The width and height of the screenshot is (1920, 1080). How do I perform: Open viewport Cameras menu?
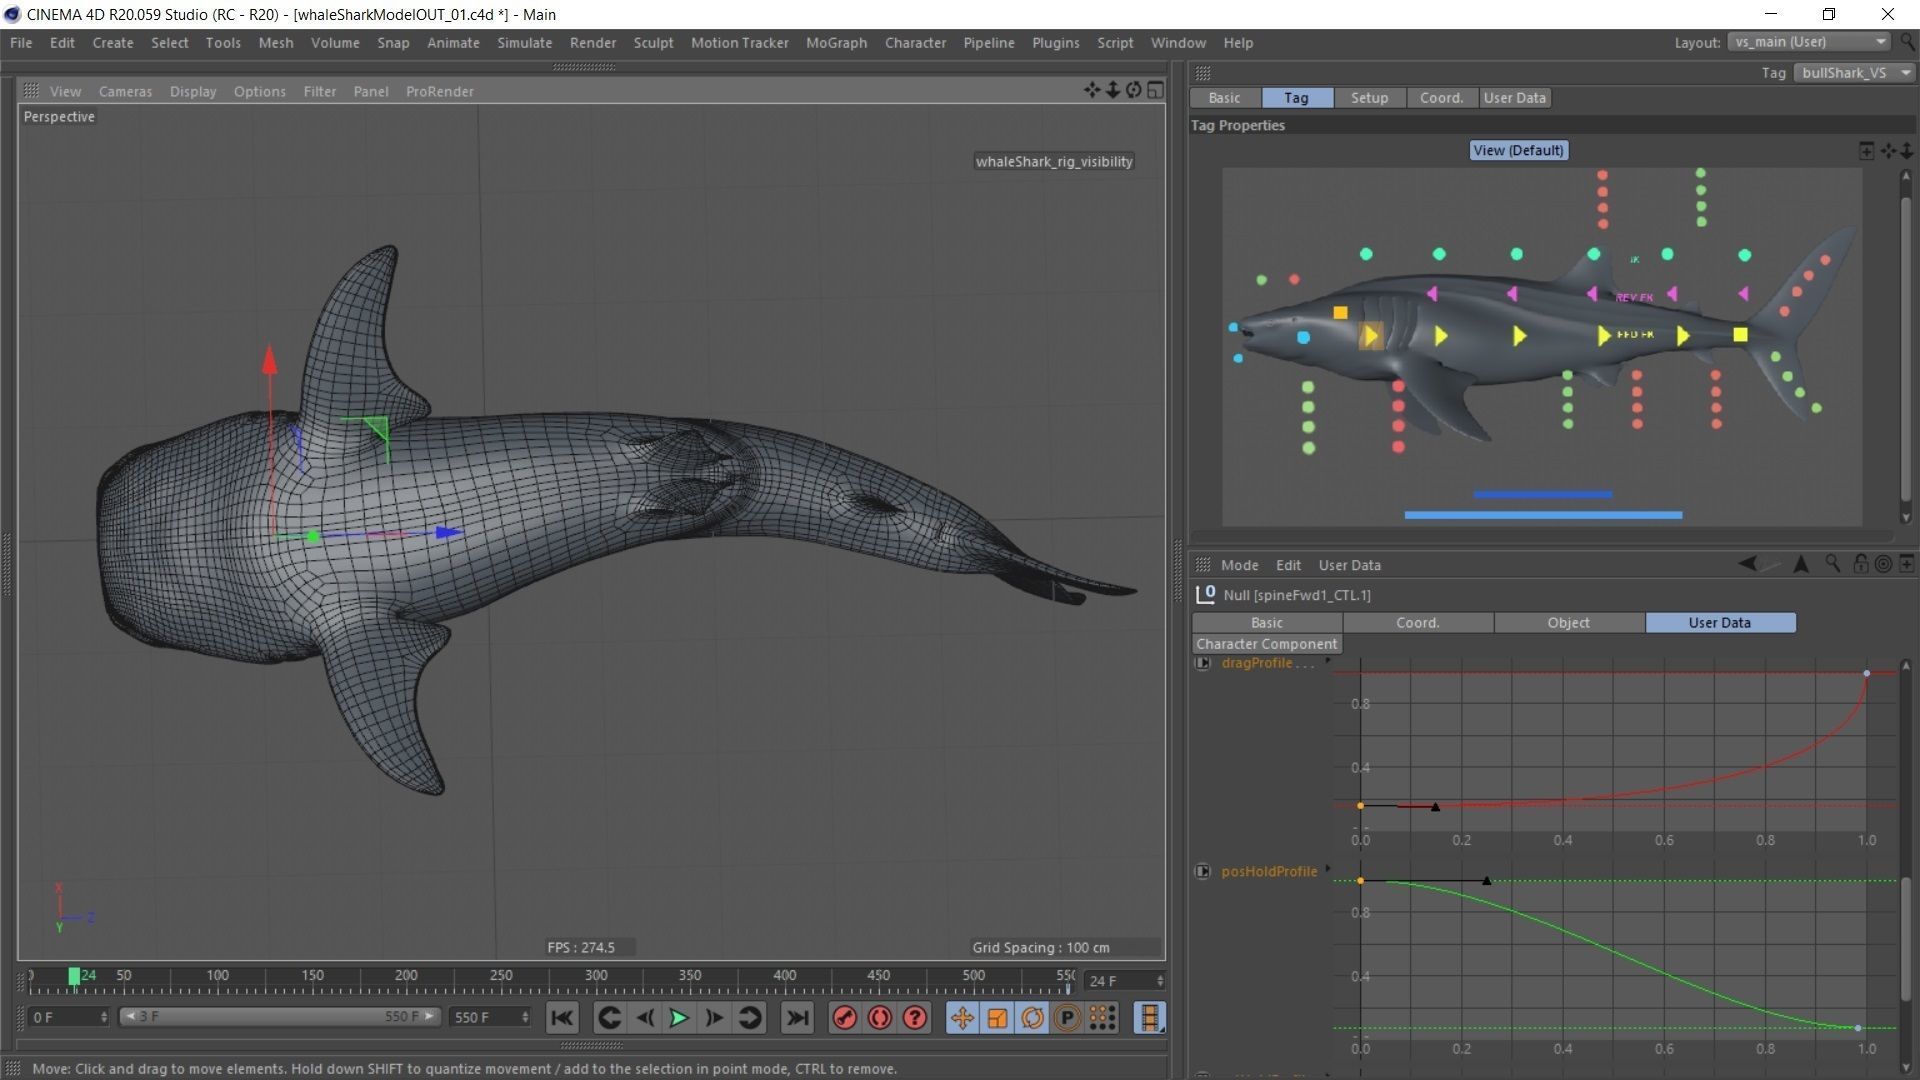(x=125, y=91)
